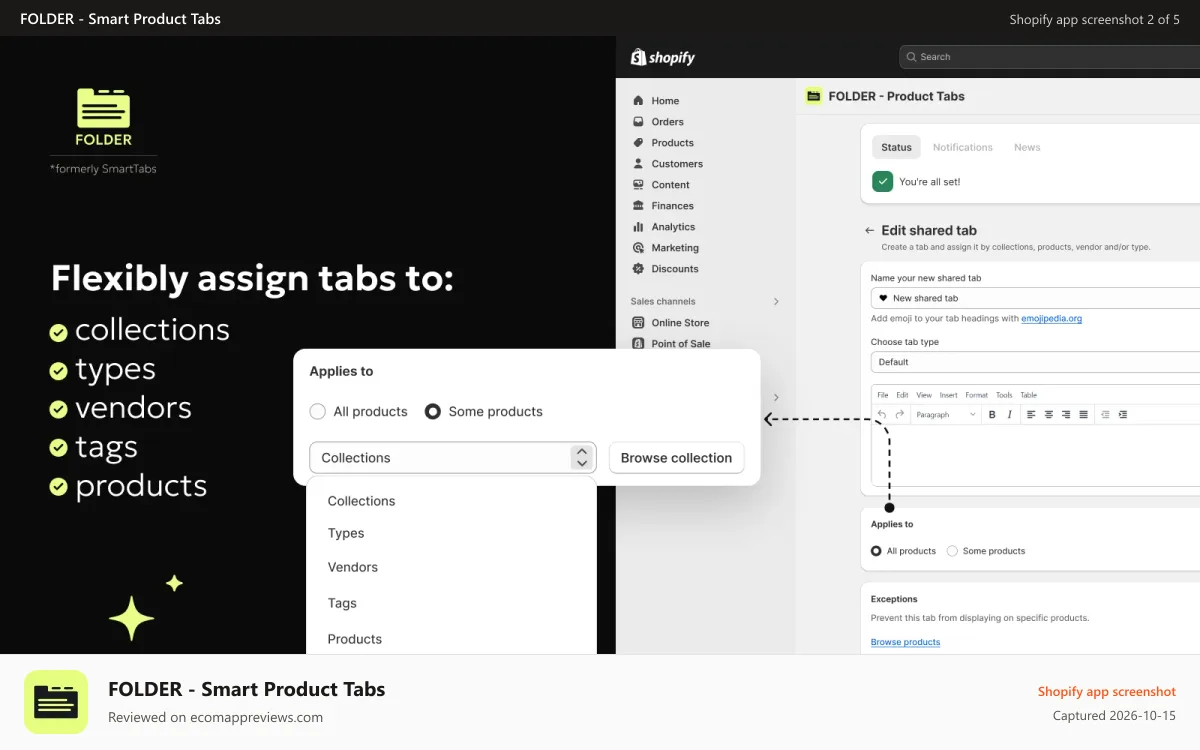Click the Shopify Search field
1200x750 pixels.
1049,57
